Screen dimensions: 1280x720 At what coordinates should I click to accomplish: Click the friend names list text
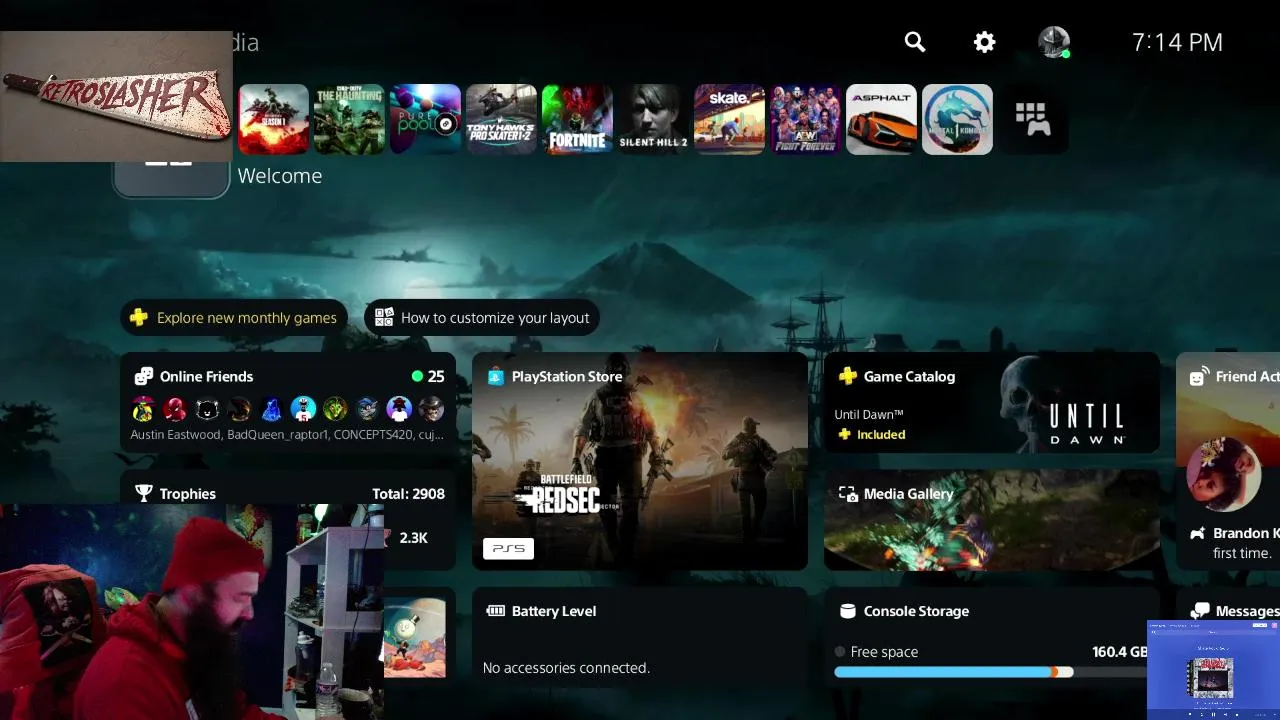pos(288,435)
